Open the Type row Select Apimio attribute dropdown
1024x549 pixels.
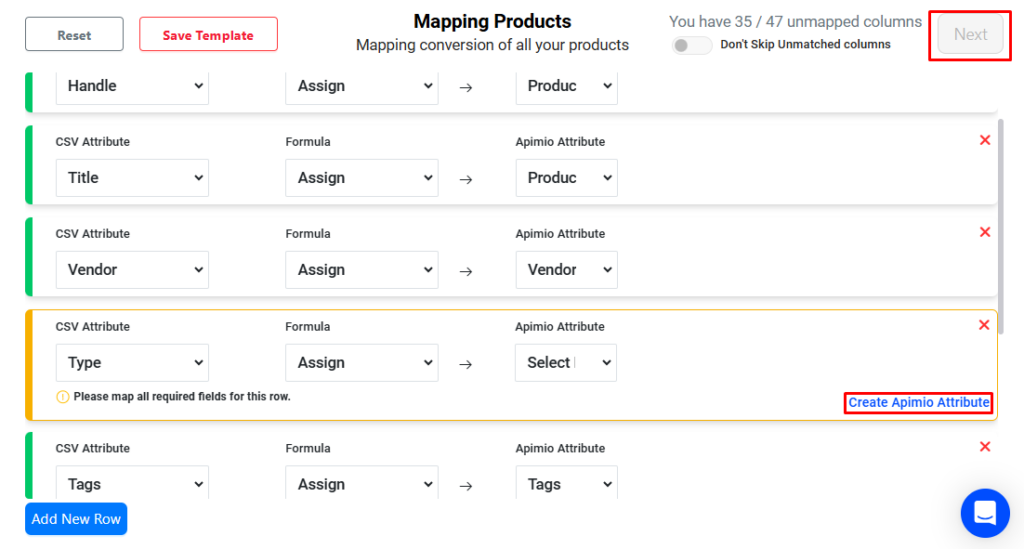tap(566, 363)
